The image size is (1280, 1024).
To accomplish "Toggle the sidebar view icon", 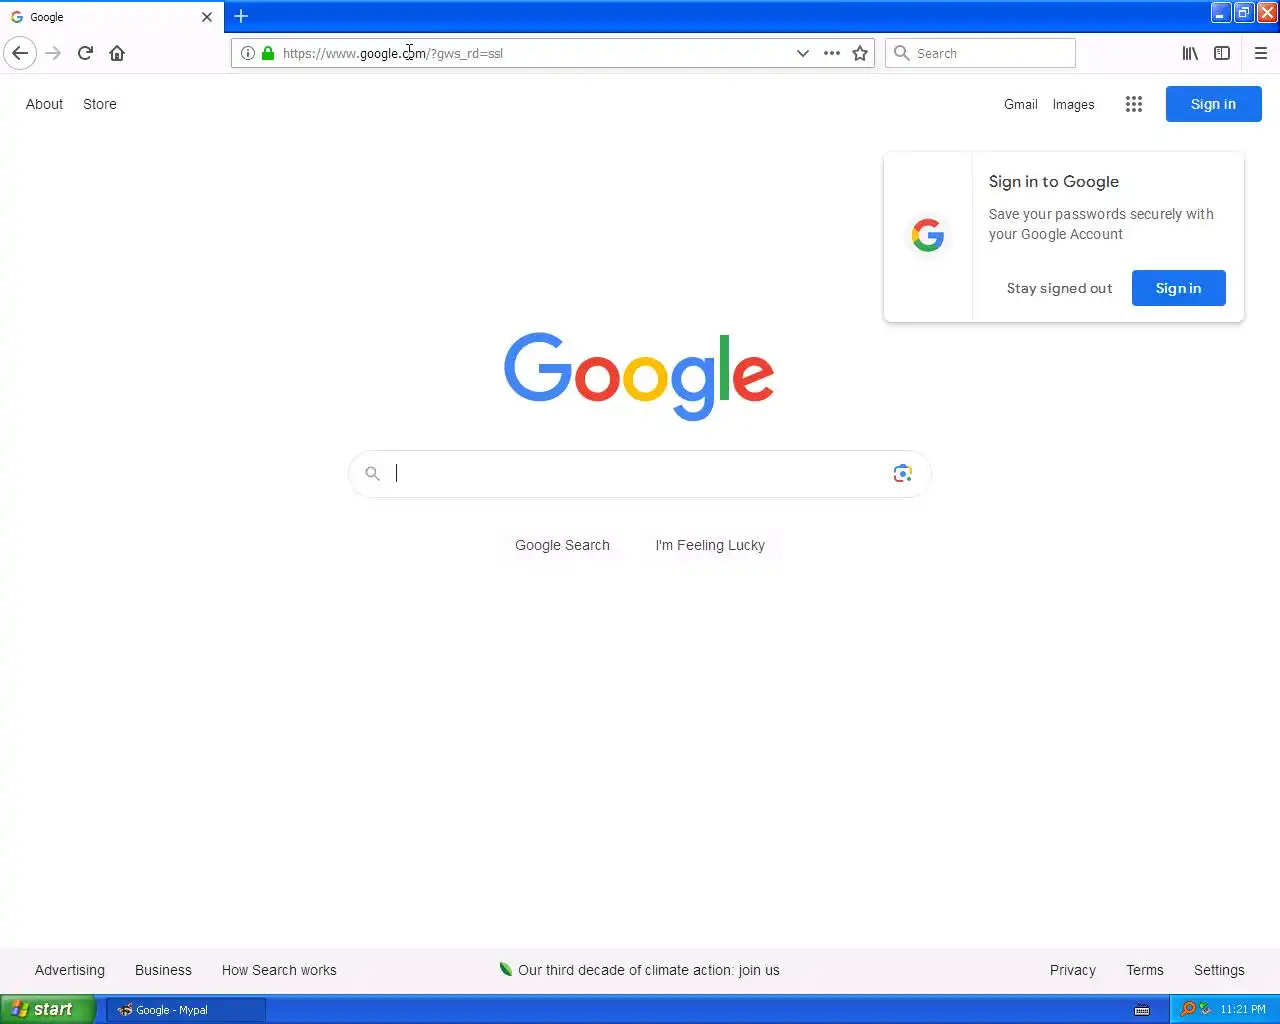I will [1222, 53].
